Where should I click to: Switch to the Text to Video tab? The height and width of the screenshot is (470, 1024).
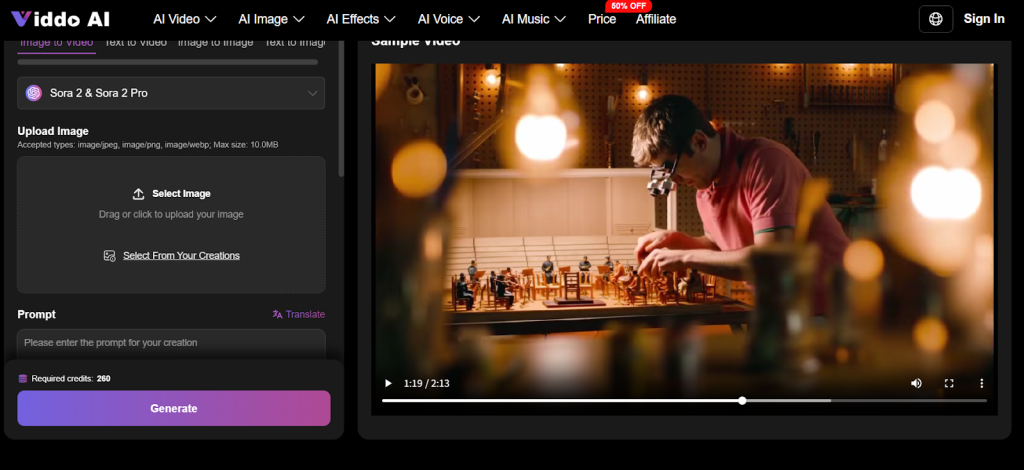136,42
